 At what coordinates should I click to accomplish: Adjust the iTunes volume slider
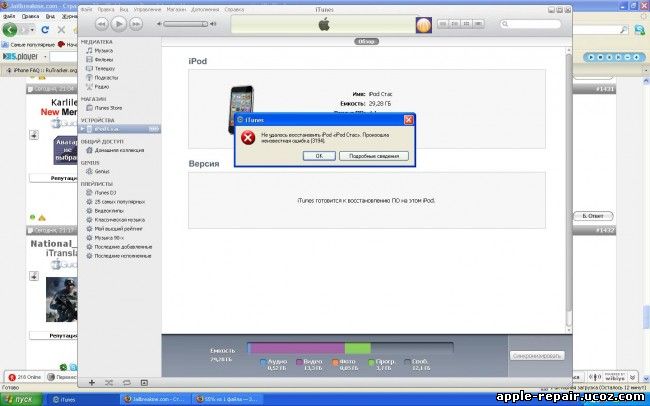(x=185, y=24)
